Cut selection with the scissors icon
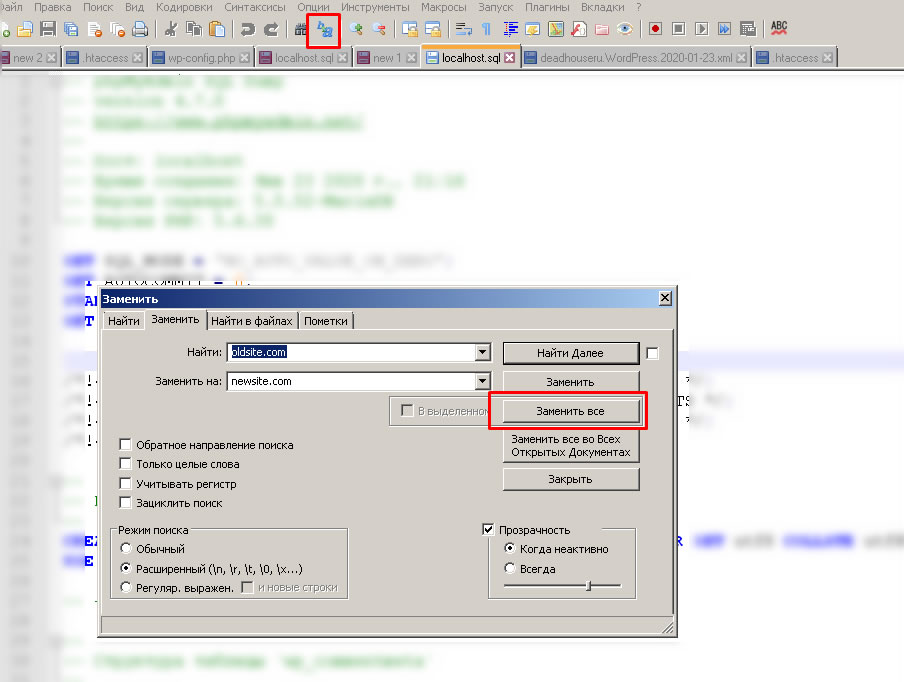Image resolution: width=904 pixels, height=682 pixels. [x=171, y=29]
